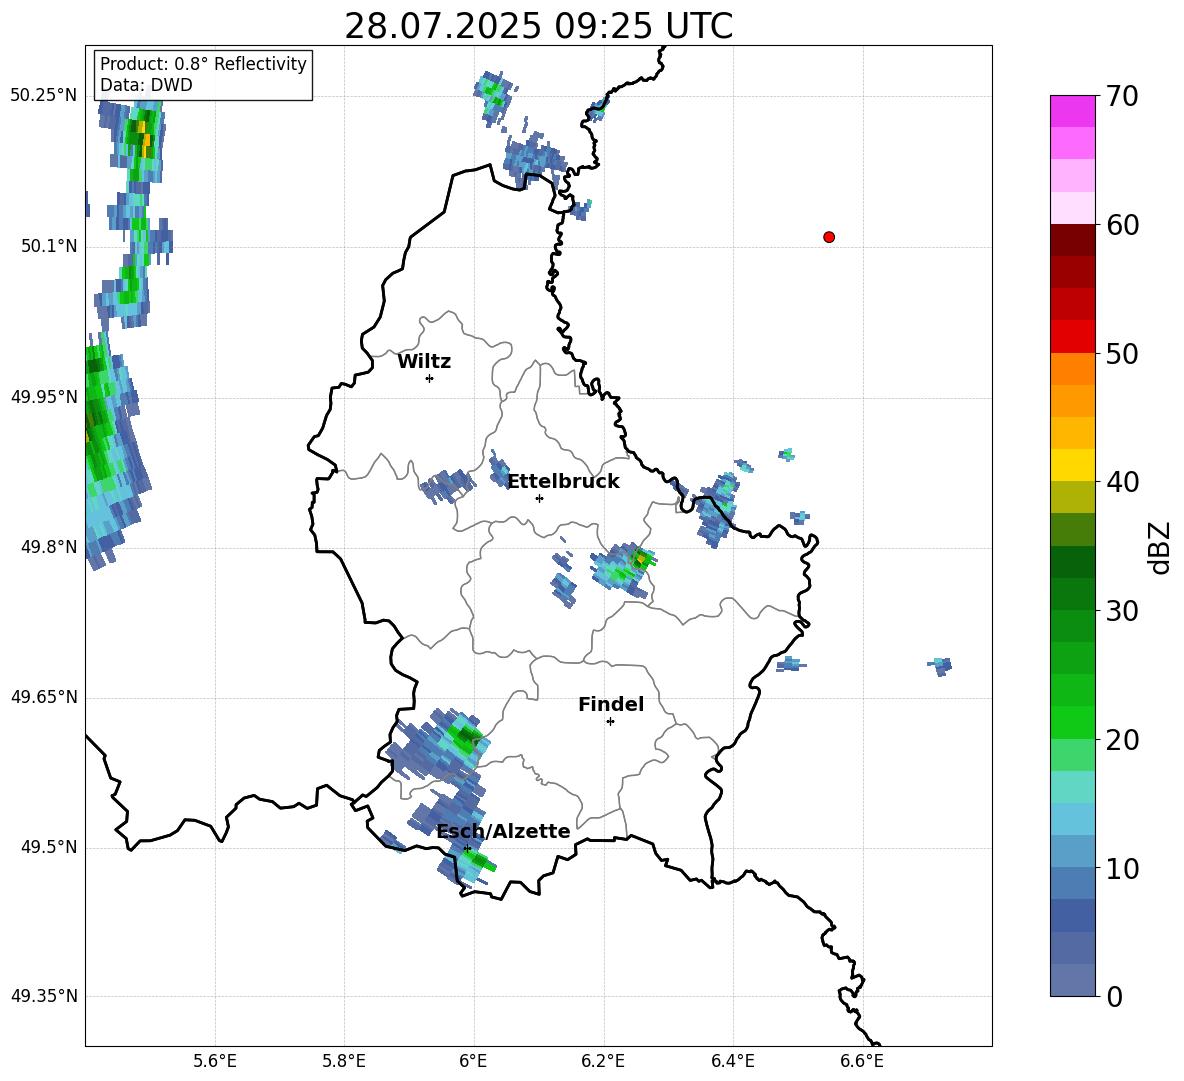Image resolution: width=1184 pixels, height=1081 pixels.
Task: Click the 6.4°E longitude label
Action: pyautogui.click(x=732, y=1061)
